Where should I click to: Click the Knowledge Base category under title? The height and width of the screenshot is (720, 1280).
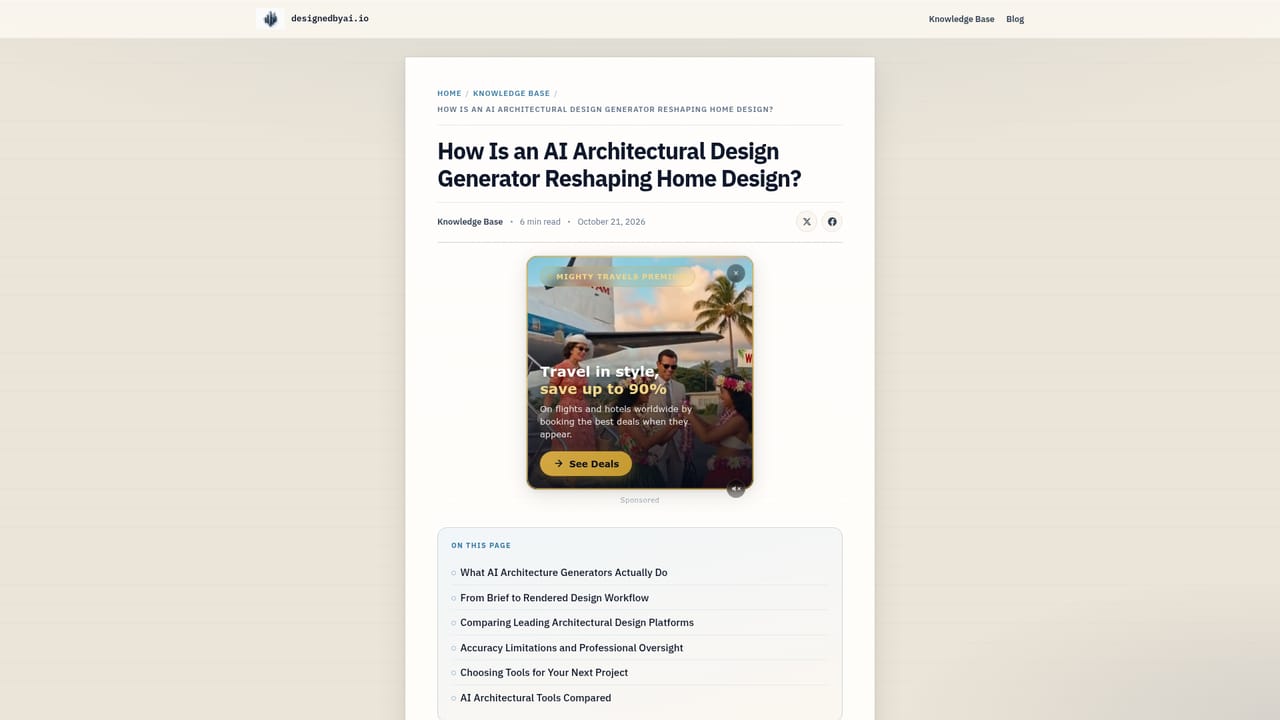470,222
